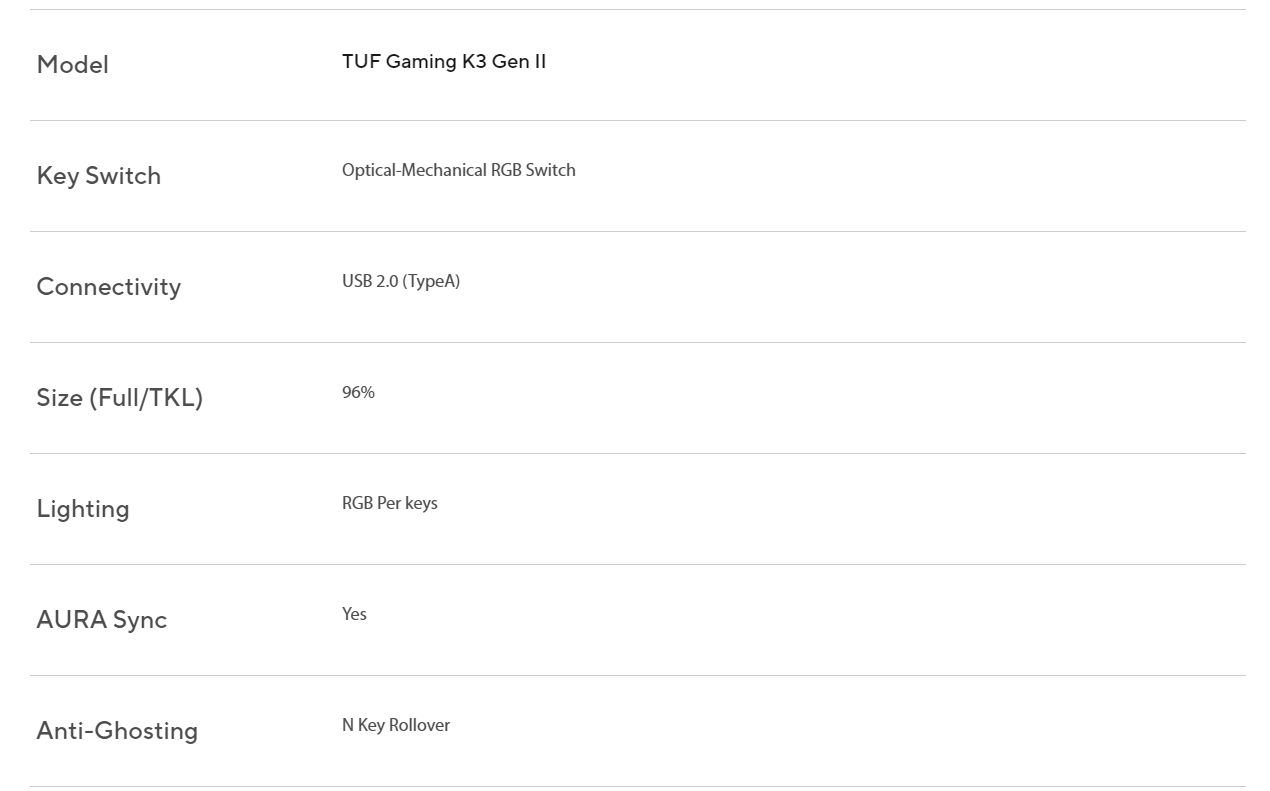
Task: Click the Anti-Ghosting label
Action: click(117, 731)
